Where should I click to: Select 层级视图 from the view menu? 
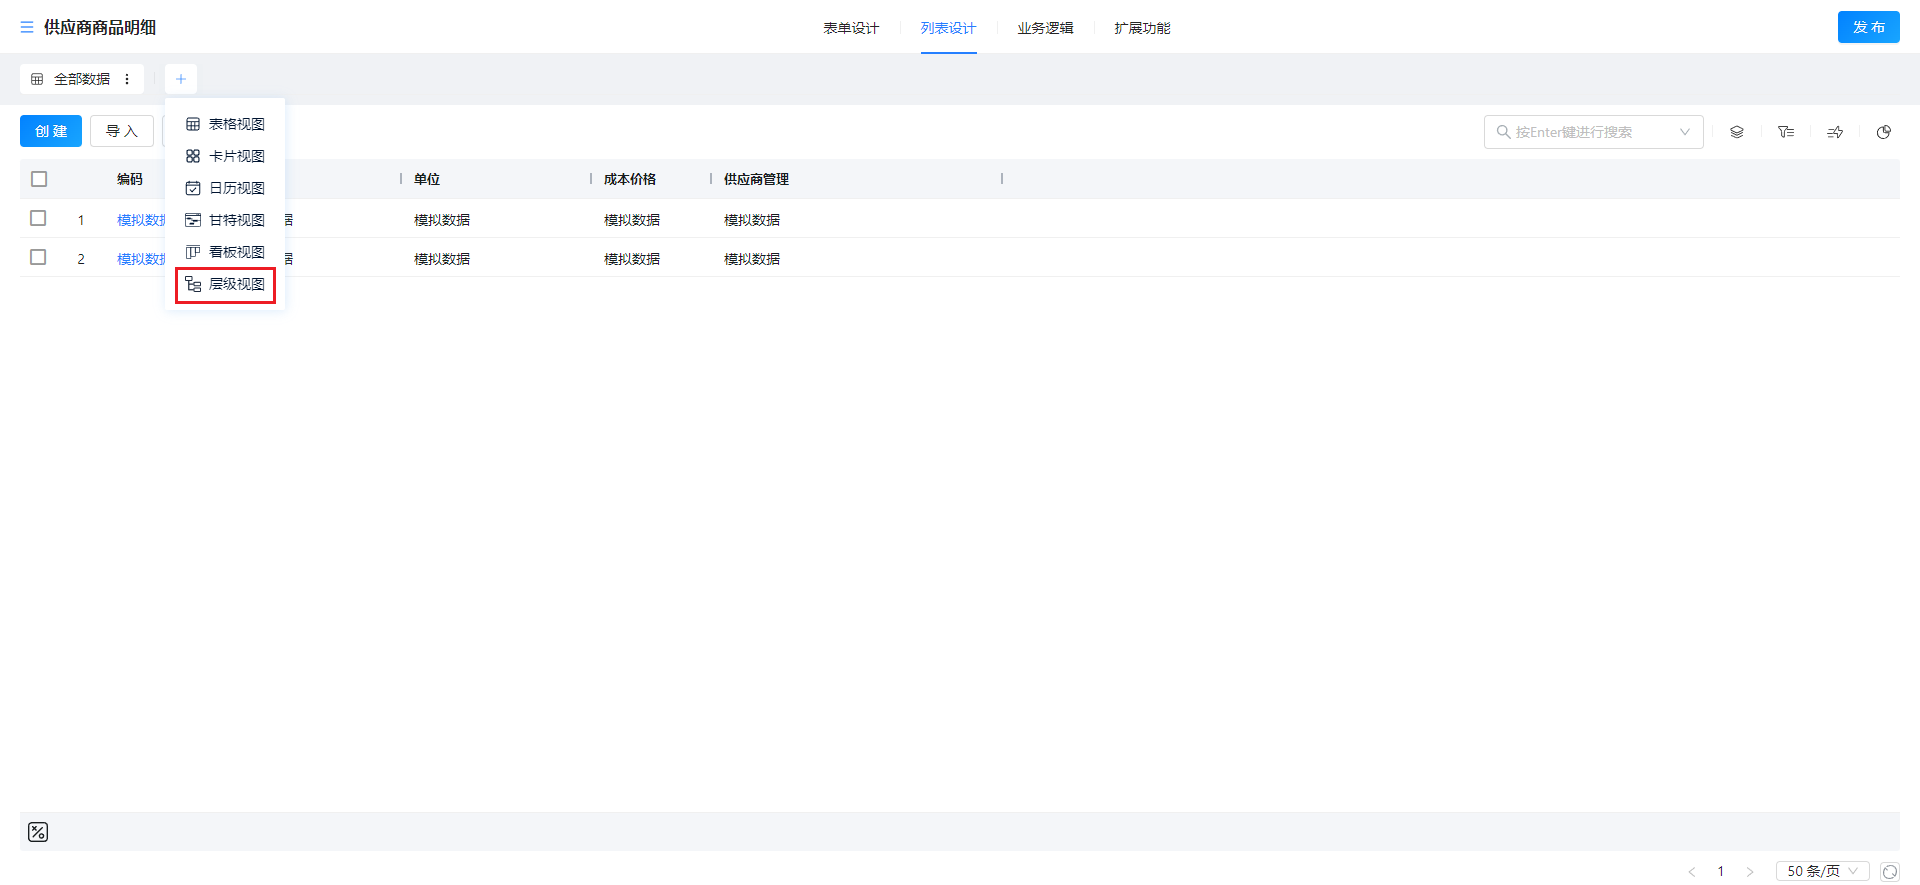click(226, 285)
